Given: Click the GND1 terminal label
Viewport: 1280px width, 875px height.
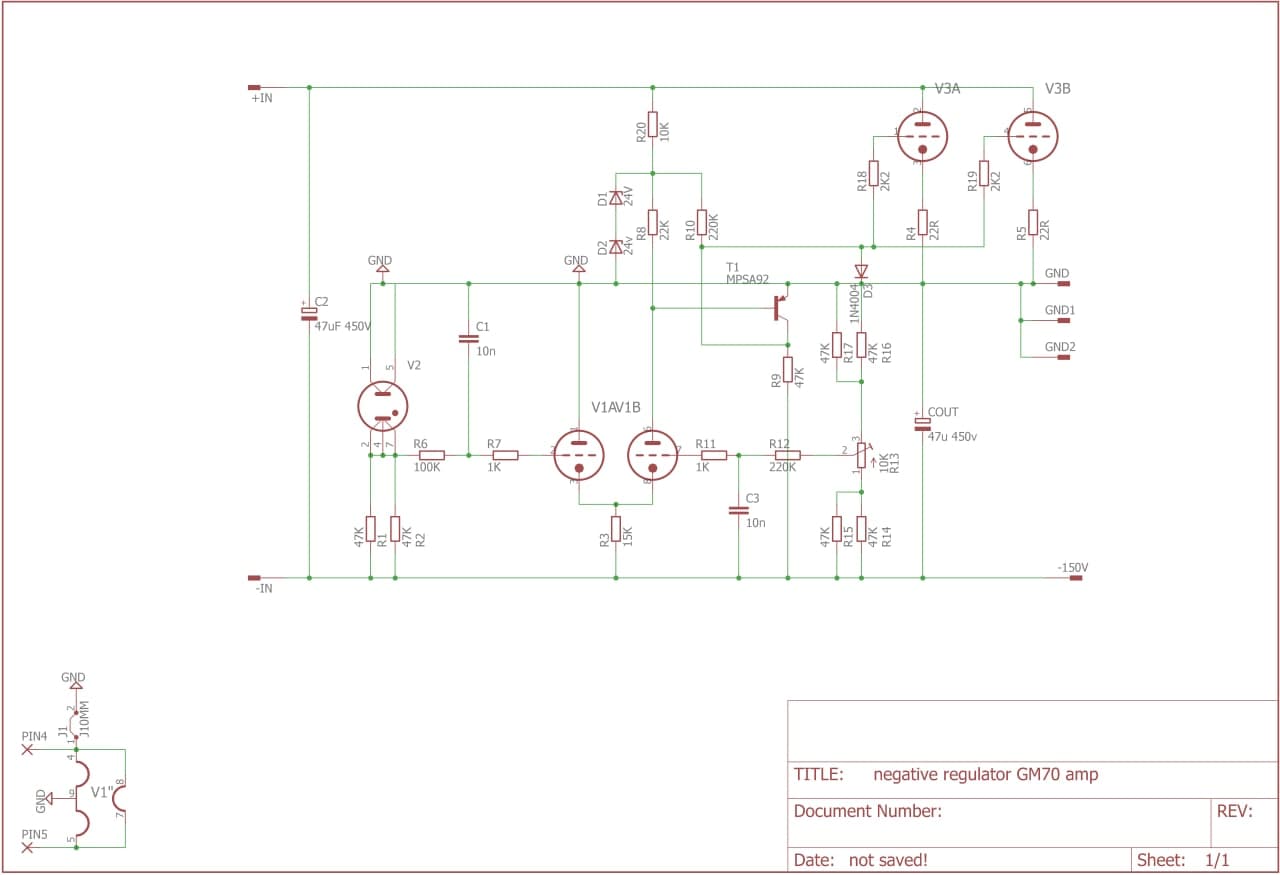Looking at the screenshot, I should tap(1060, 310).
